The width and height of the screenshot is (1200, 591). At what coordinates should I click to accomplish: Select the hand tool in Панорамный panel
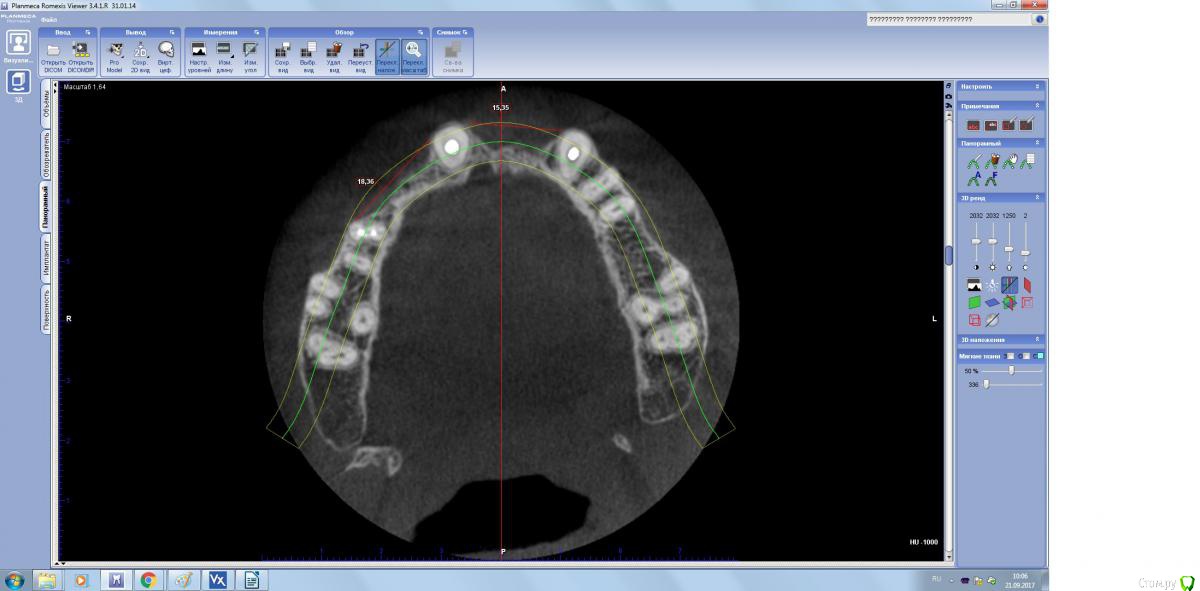1010,160
